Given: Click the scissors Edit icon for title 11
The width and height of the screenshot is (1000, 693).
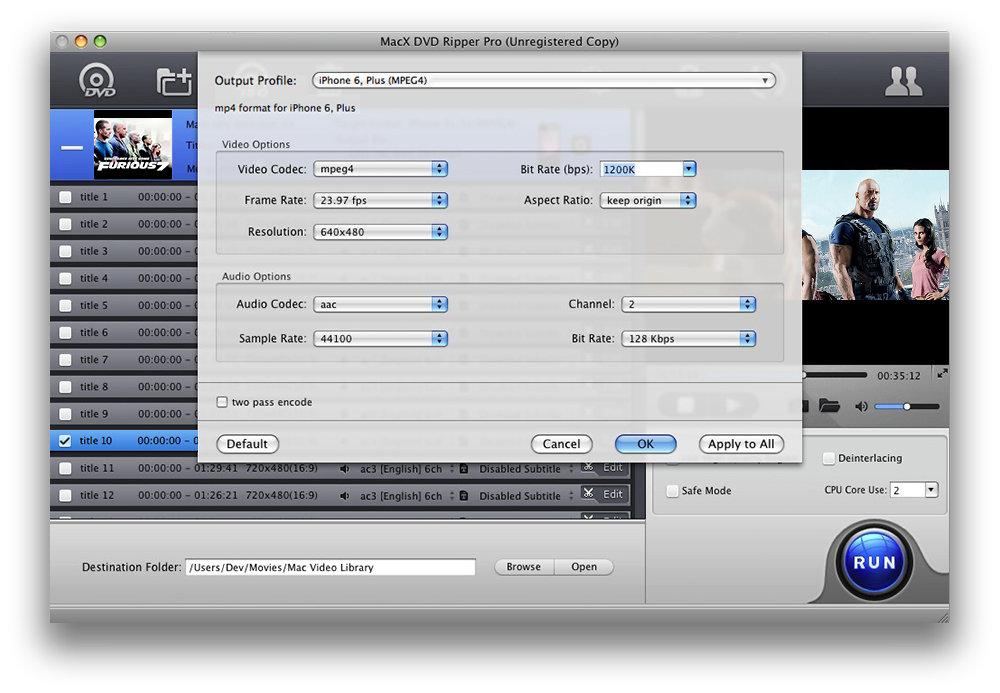Looking at the screenshot, I should click(x=589, y=467).
